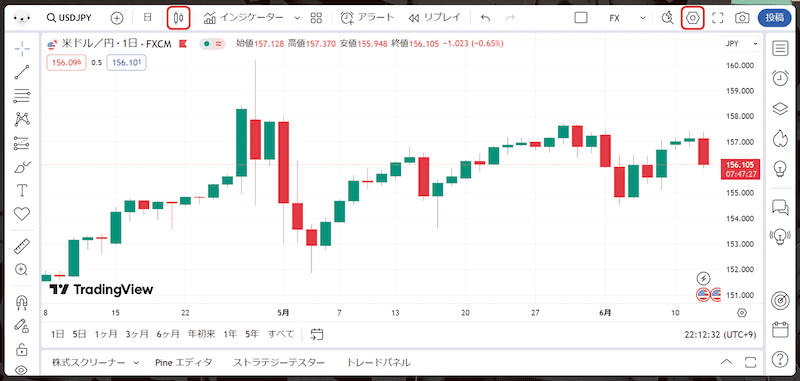Select the long position forecasting tool

22,143
